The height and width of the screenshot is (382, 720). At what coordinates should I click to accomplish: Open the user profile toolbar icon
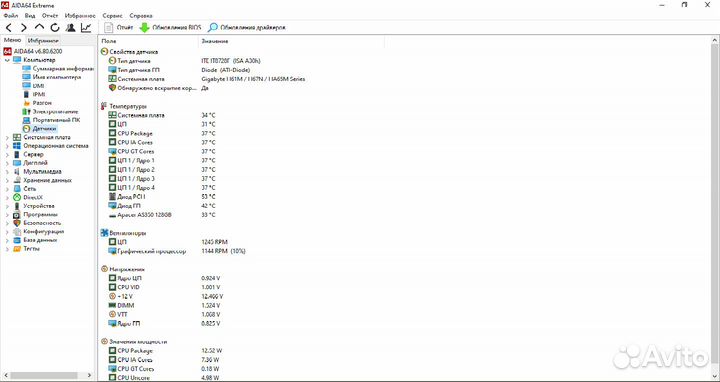pos(70,28)
